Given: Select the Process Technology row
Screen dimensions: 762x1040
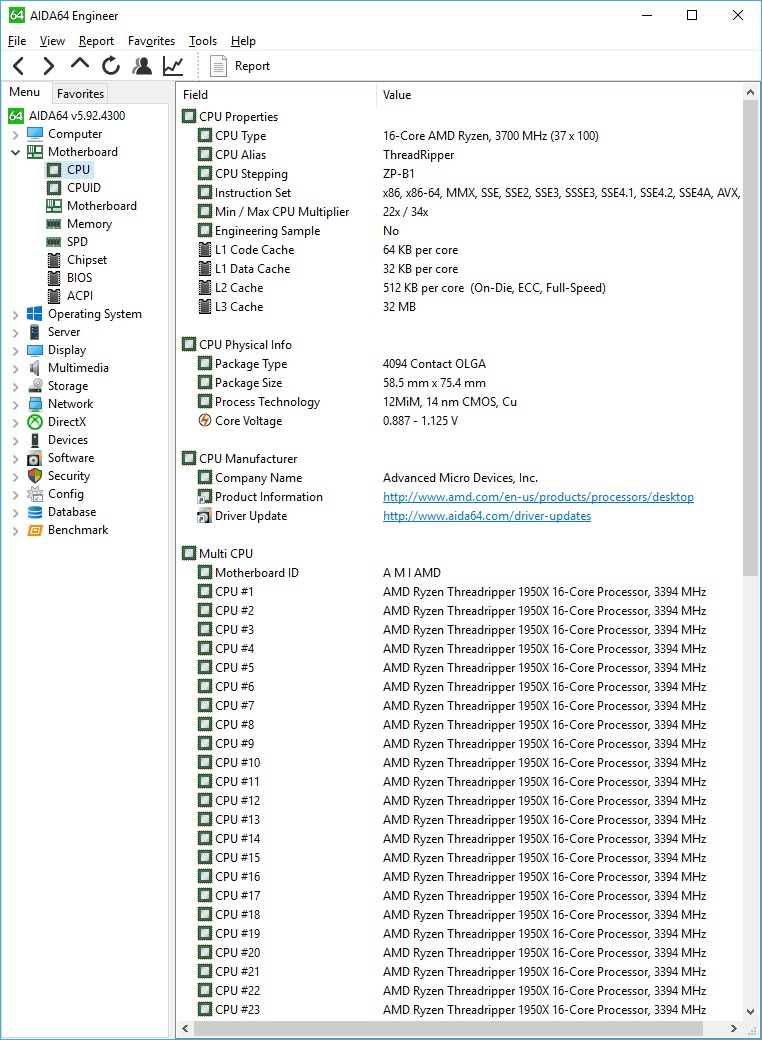Looking at the screenshot, I should (x=460, y=402).
